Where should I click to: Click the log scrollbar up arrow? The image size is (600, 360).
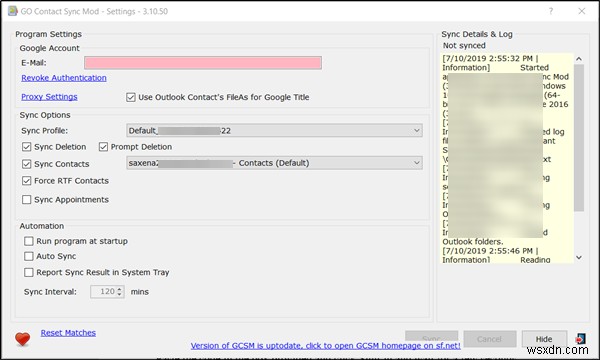(x=579, y=59)
